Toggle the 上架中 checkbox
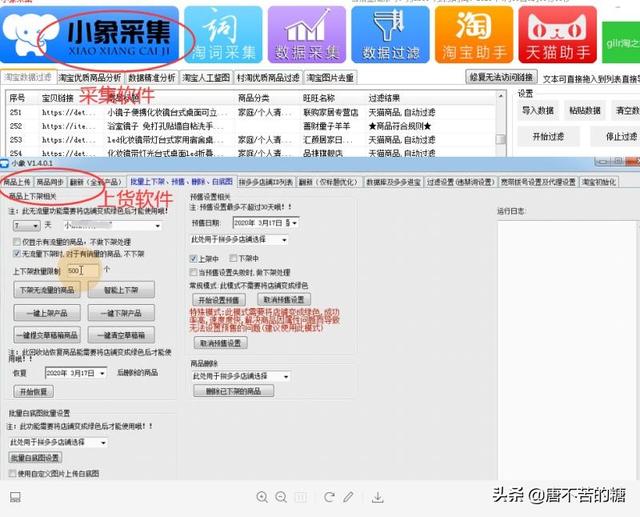Screen dimensions: 640x517 193,258
